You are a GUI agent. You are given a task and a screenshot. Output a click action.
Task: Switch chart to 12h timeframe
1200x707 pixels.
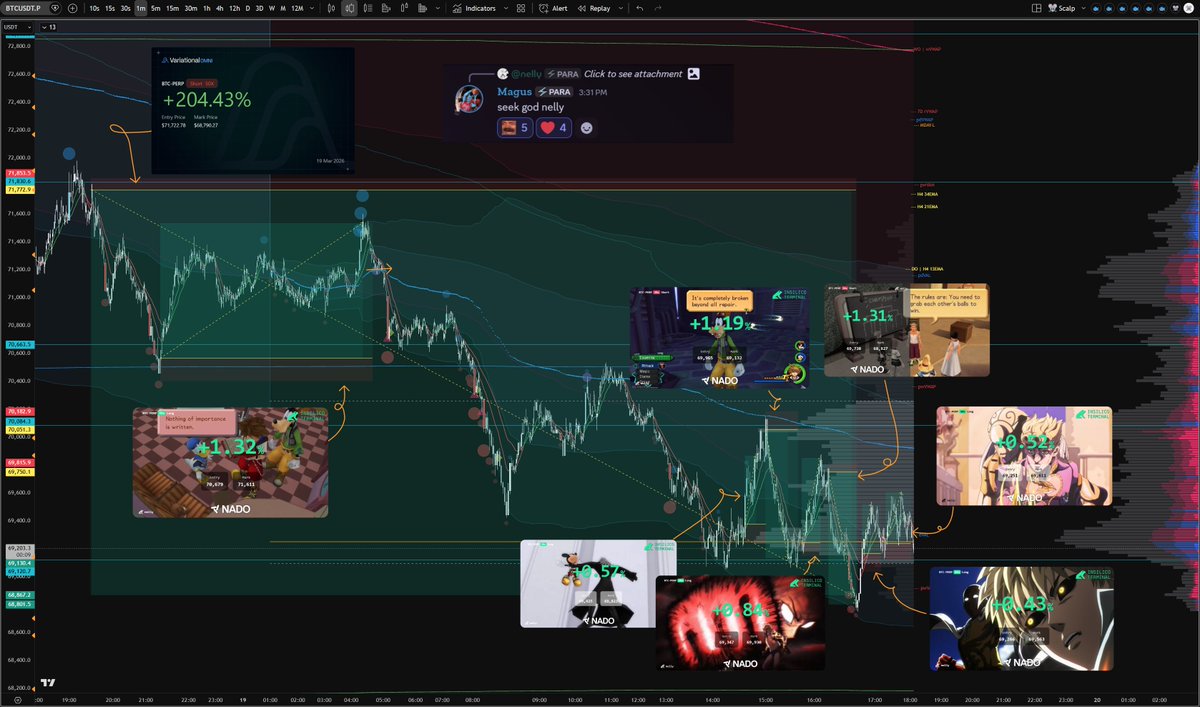coord(235,8)
